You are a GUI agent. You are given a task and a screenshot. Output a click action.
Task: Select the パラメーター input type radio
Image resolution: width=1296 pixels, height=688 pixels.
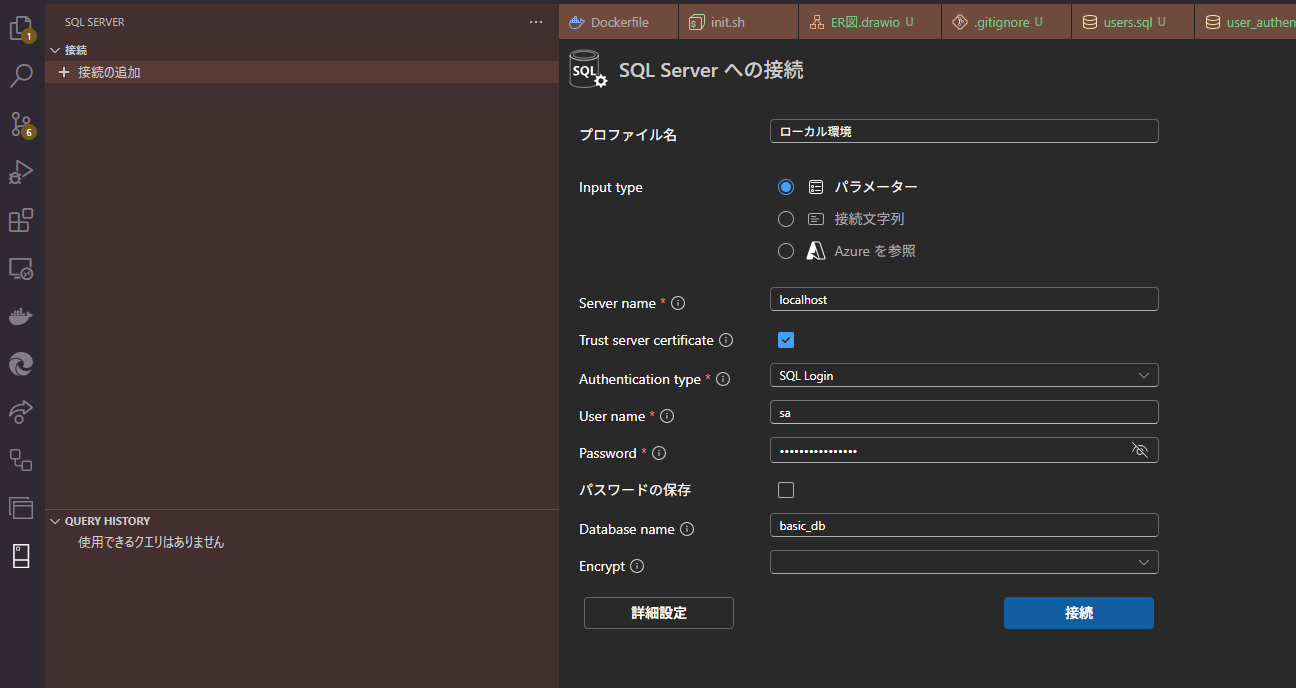tap(786, 187)
